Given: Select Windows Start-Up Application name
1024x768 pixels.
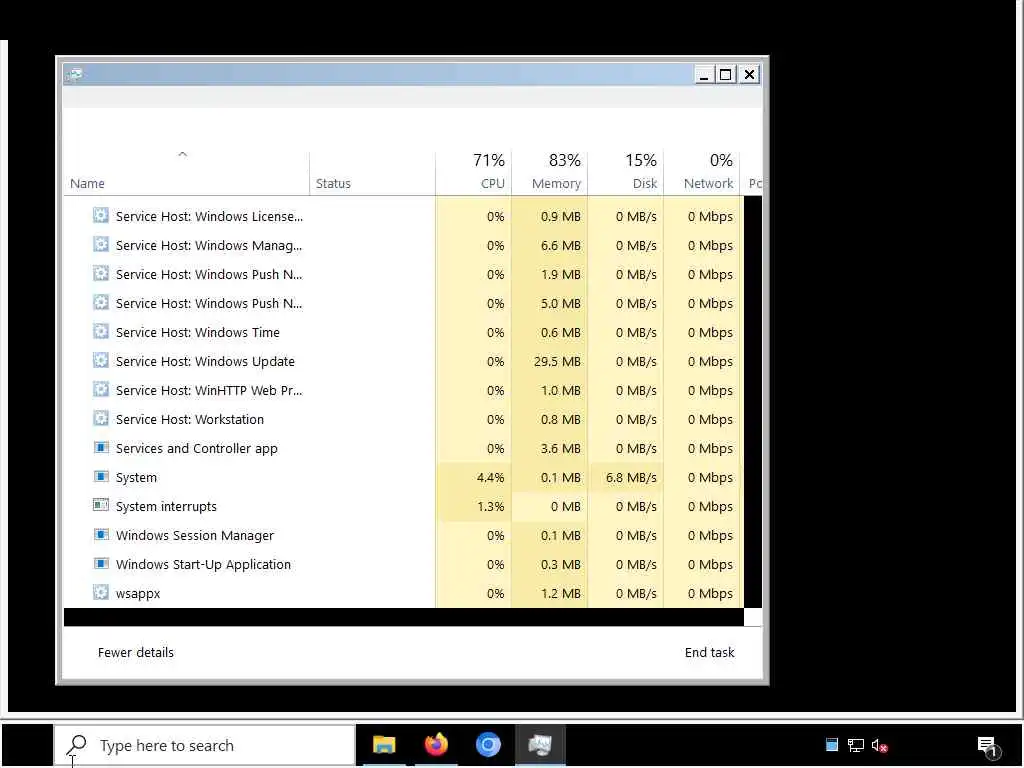Looking at the screenshot, I should [203, 564].
